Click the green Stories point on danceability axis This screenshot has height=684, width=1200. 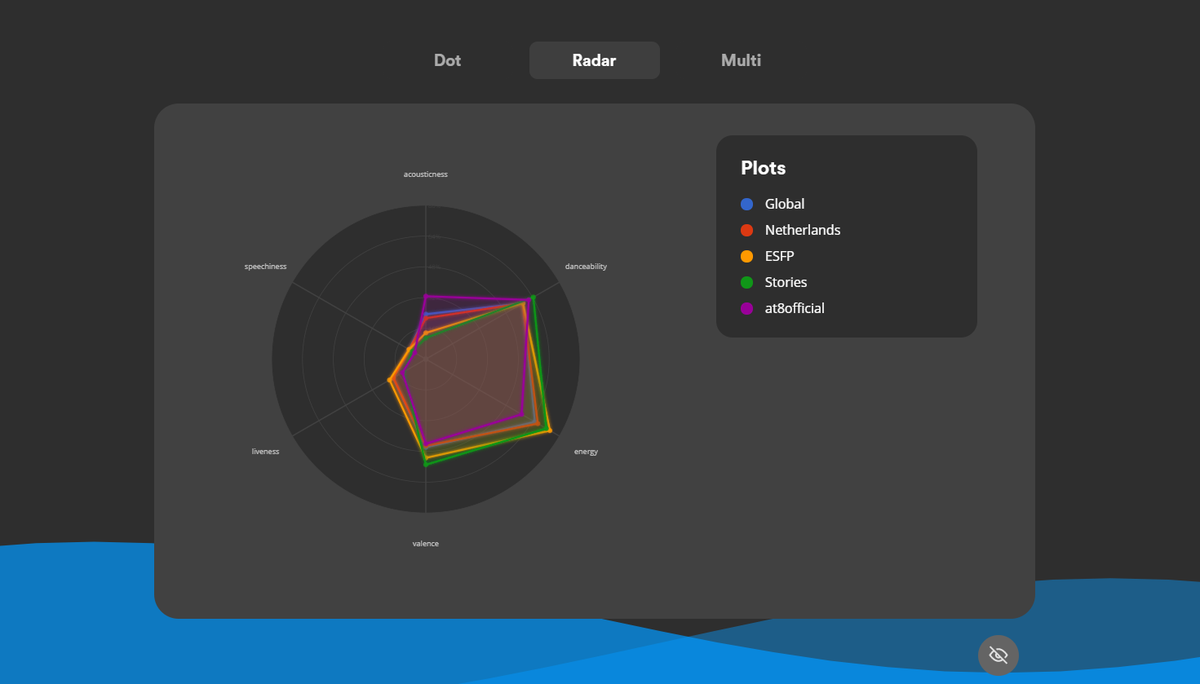533,297
